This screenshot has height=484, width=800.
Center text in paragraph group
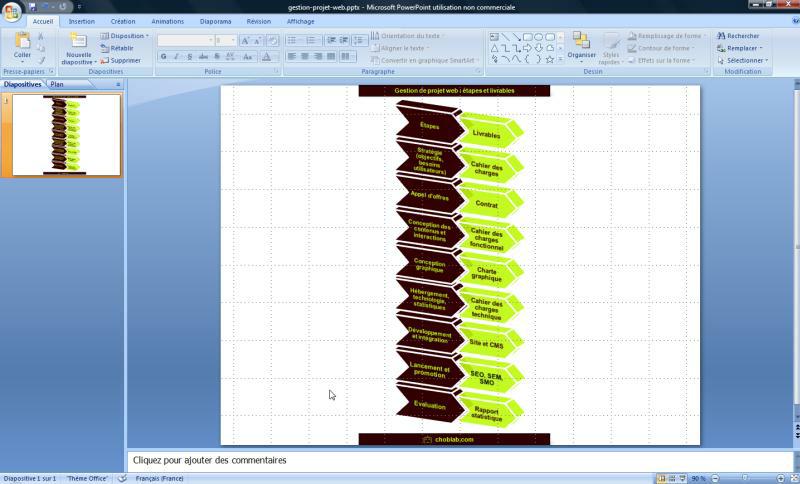pos(305,56)
